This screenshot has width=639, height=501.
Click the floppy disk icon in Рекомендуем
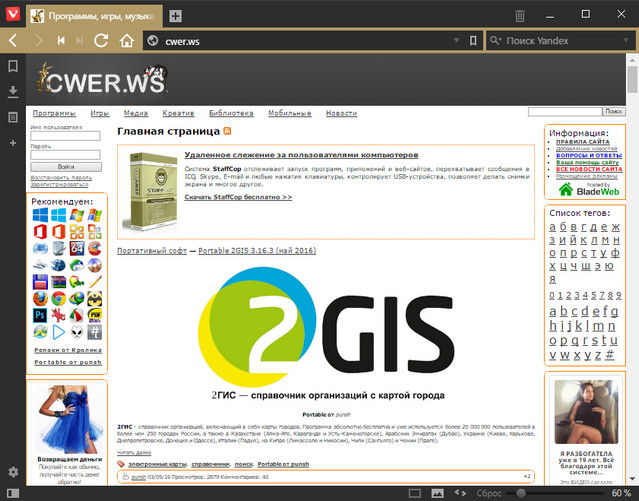pyautogui.click(x=40, y=282)
